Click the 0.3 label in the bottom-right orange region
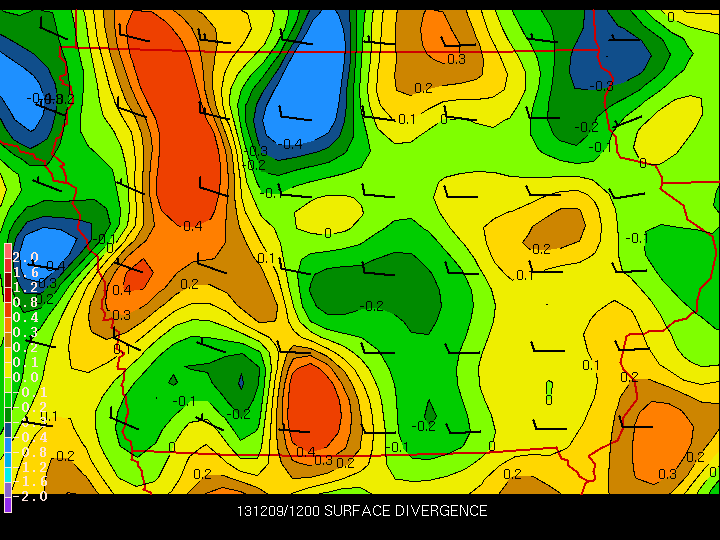 [x=667, y=473]
